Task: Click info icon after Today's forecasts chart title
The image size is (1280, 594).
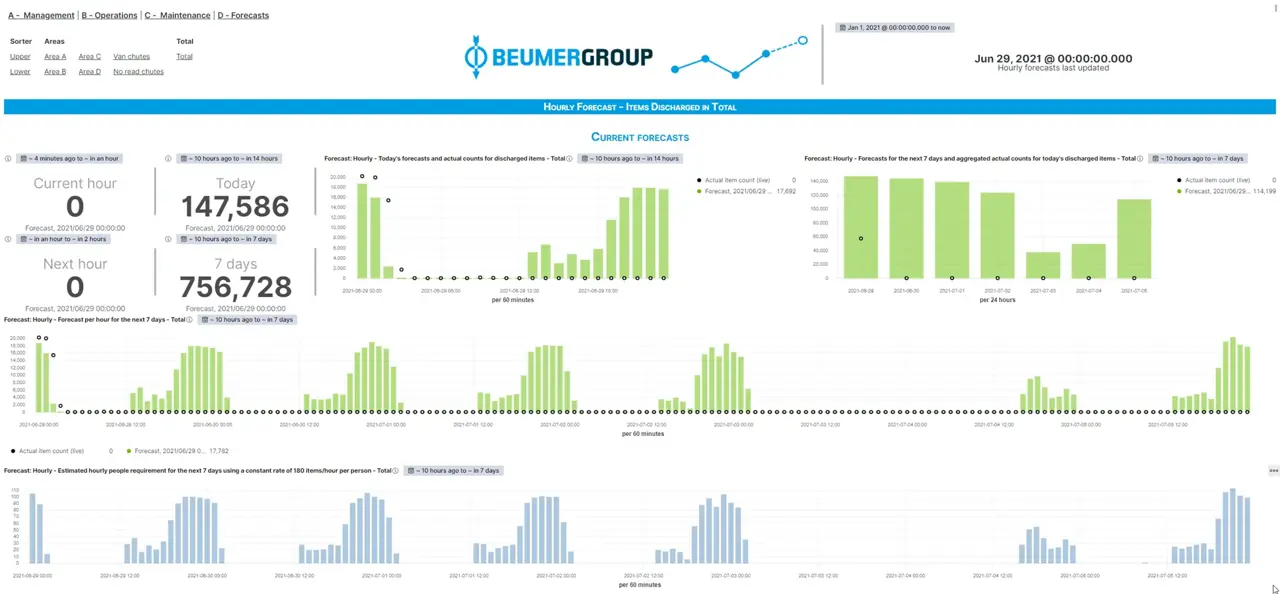Action: point(570,158)
